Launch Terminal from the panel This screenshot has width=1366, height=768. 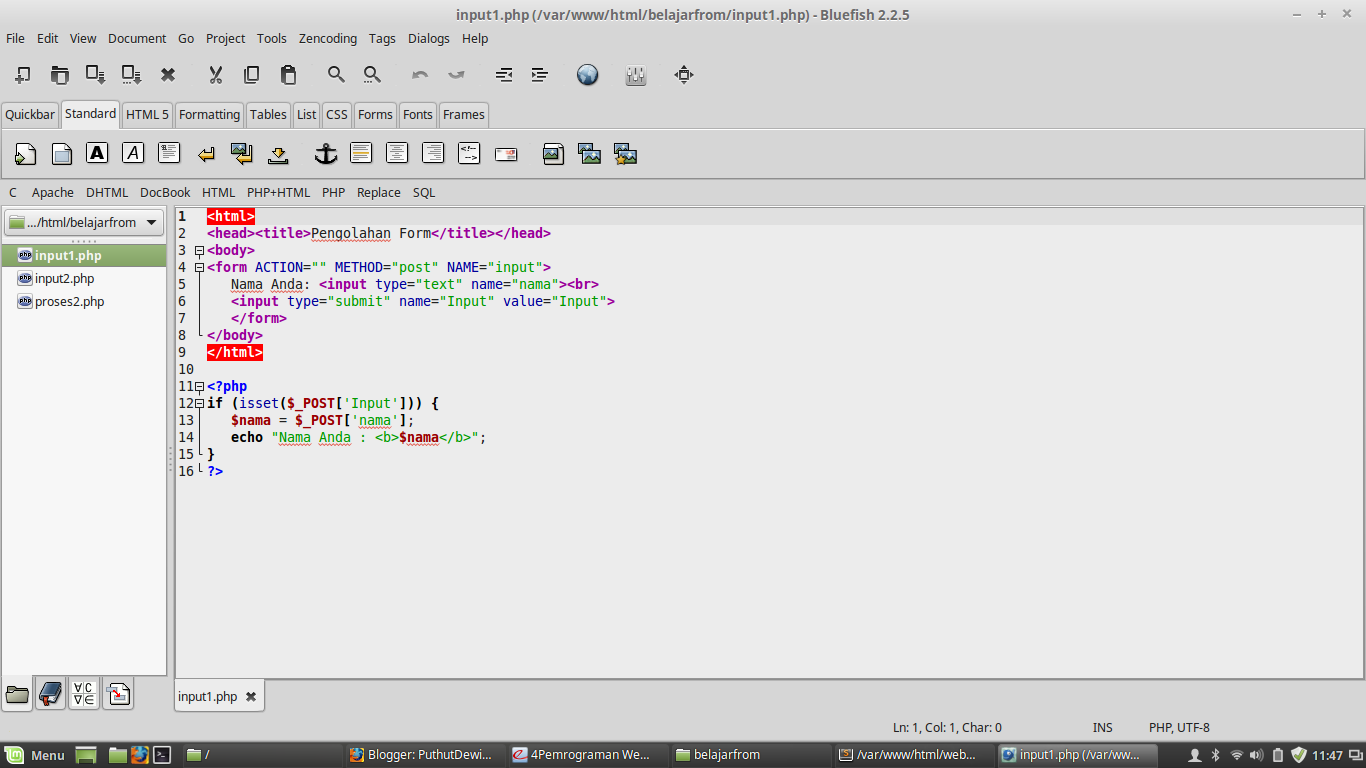(162, 755)
